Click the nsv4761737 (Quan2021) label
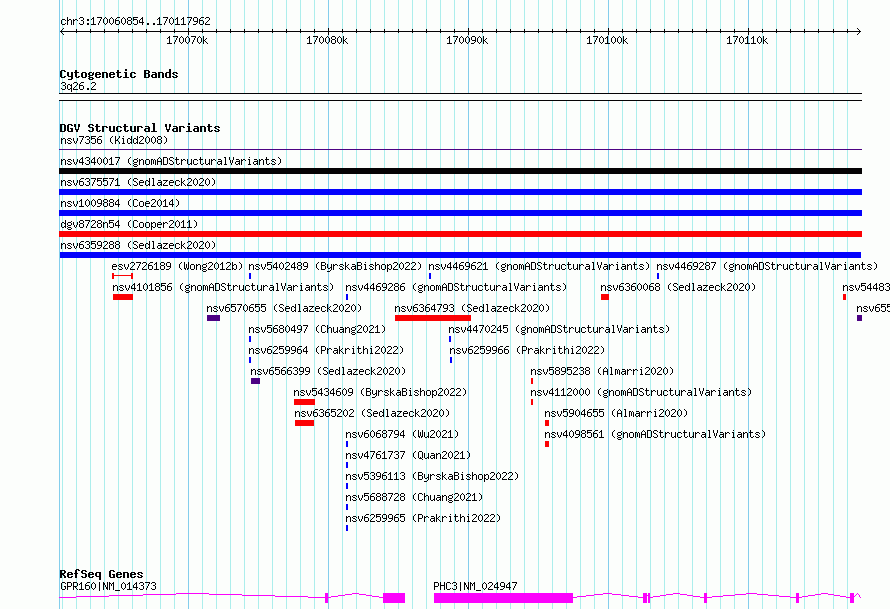Viewport: 890px width, 609px height. tap(409, 455)
